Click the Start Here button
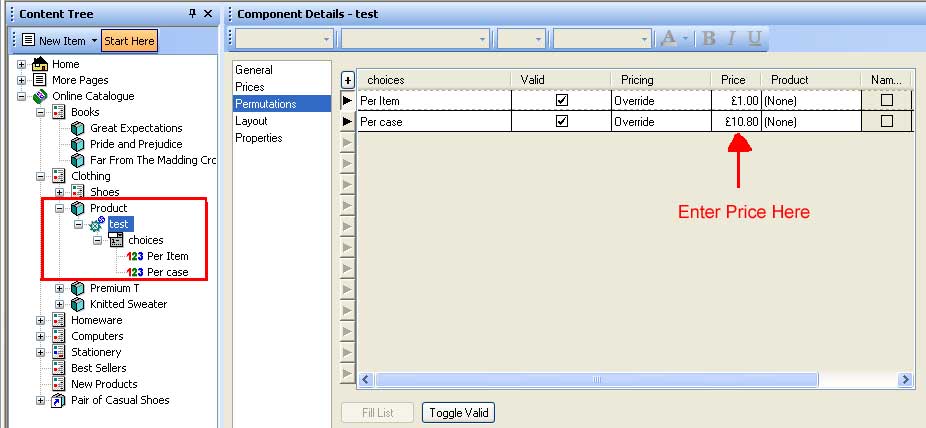The image size is (926, 428). 129,41
